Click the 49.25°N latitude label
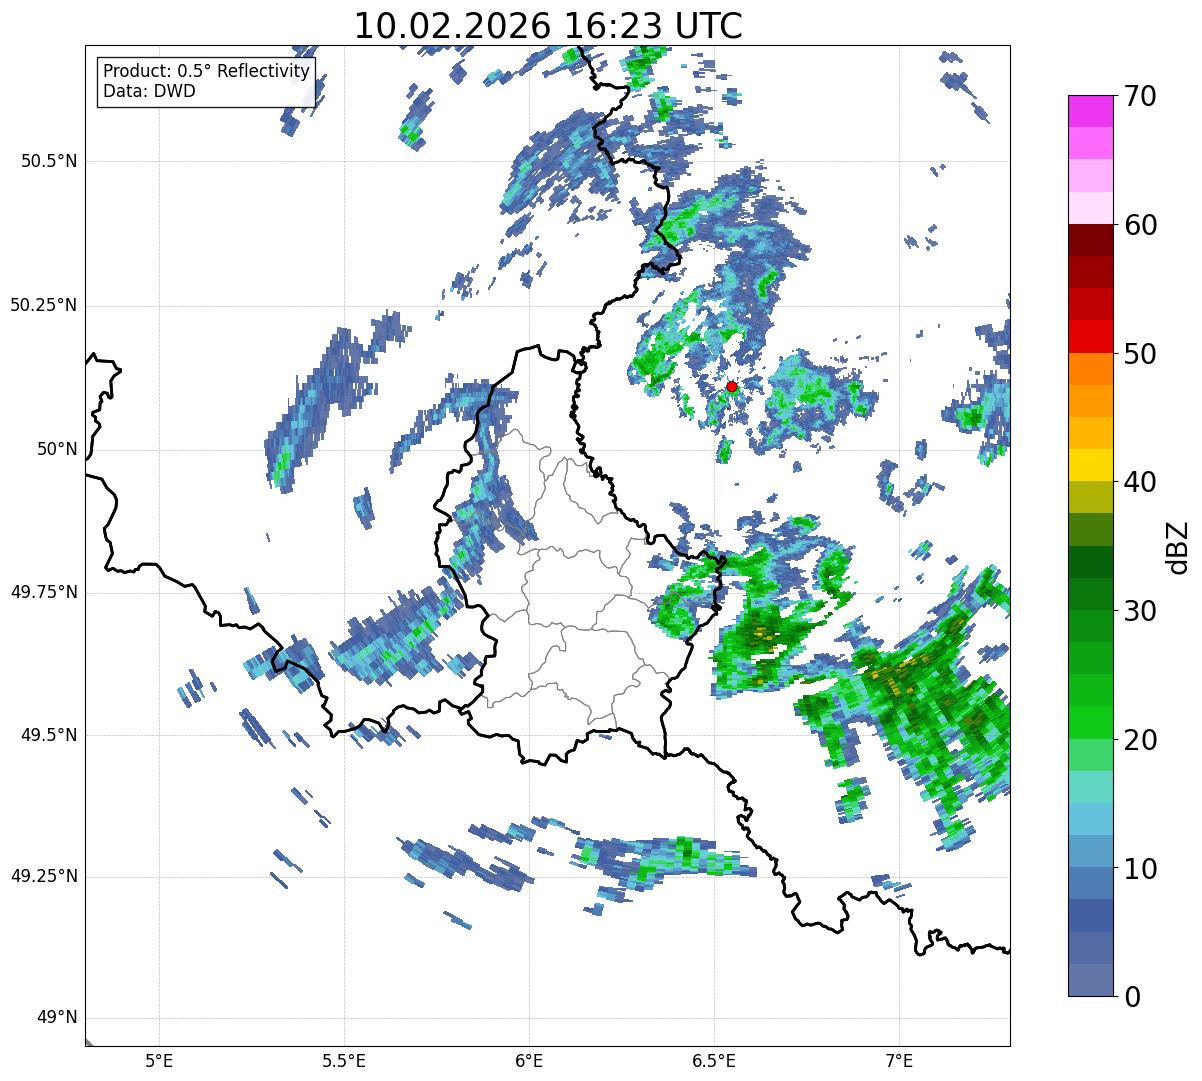1202x1081 pixels. pos(44,876)
